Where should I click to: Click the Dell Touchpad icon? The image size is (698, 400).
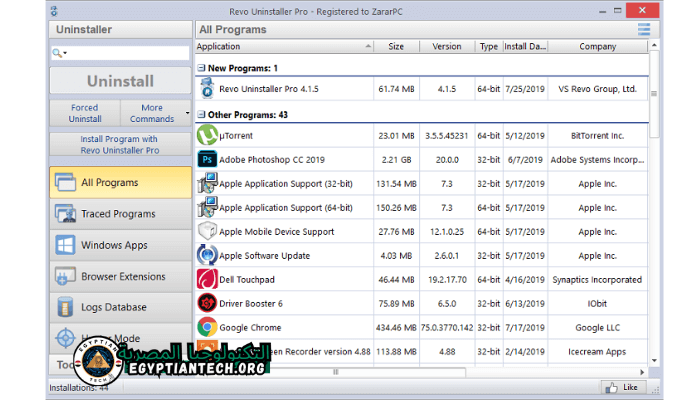click(207, 279)
